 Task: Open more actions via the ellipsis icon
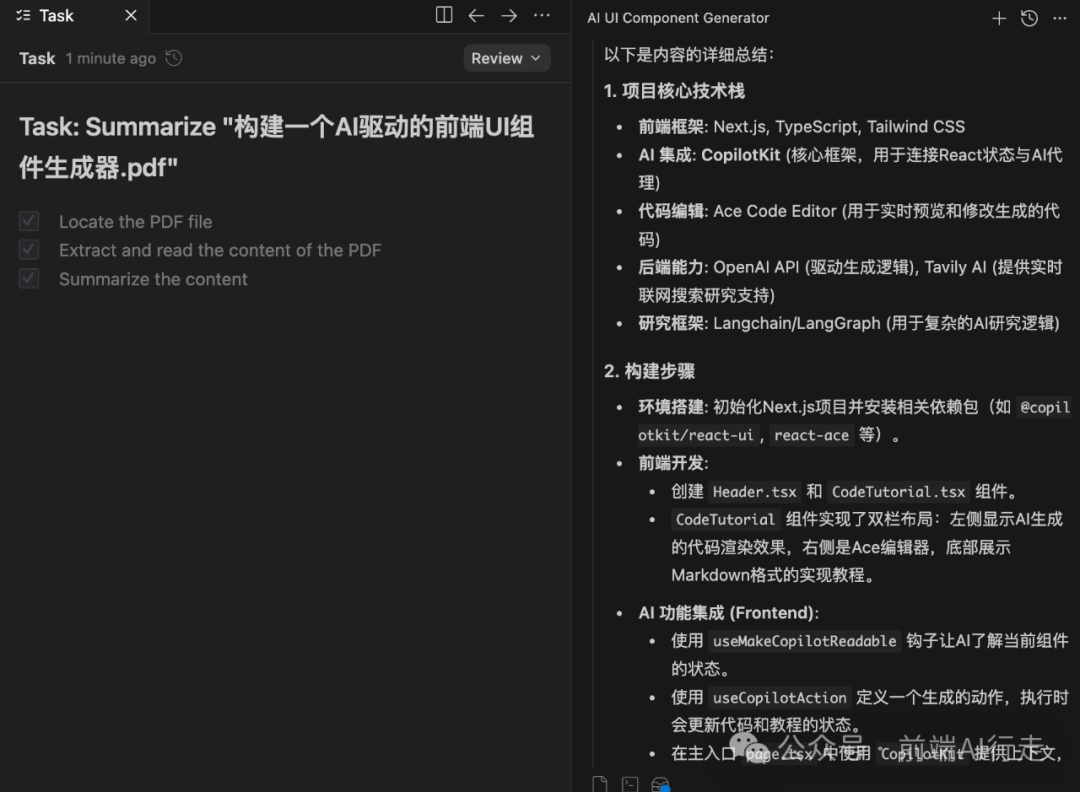(541, 15)
